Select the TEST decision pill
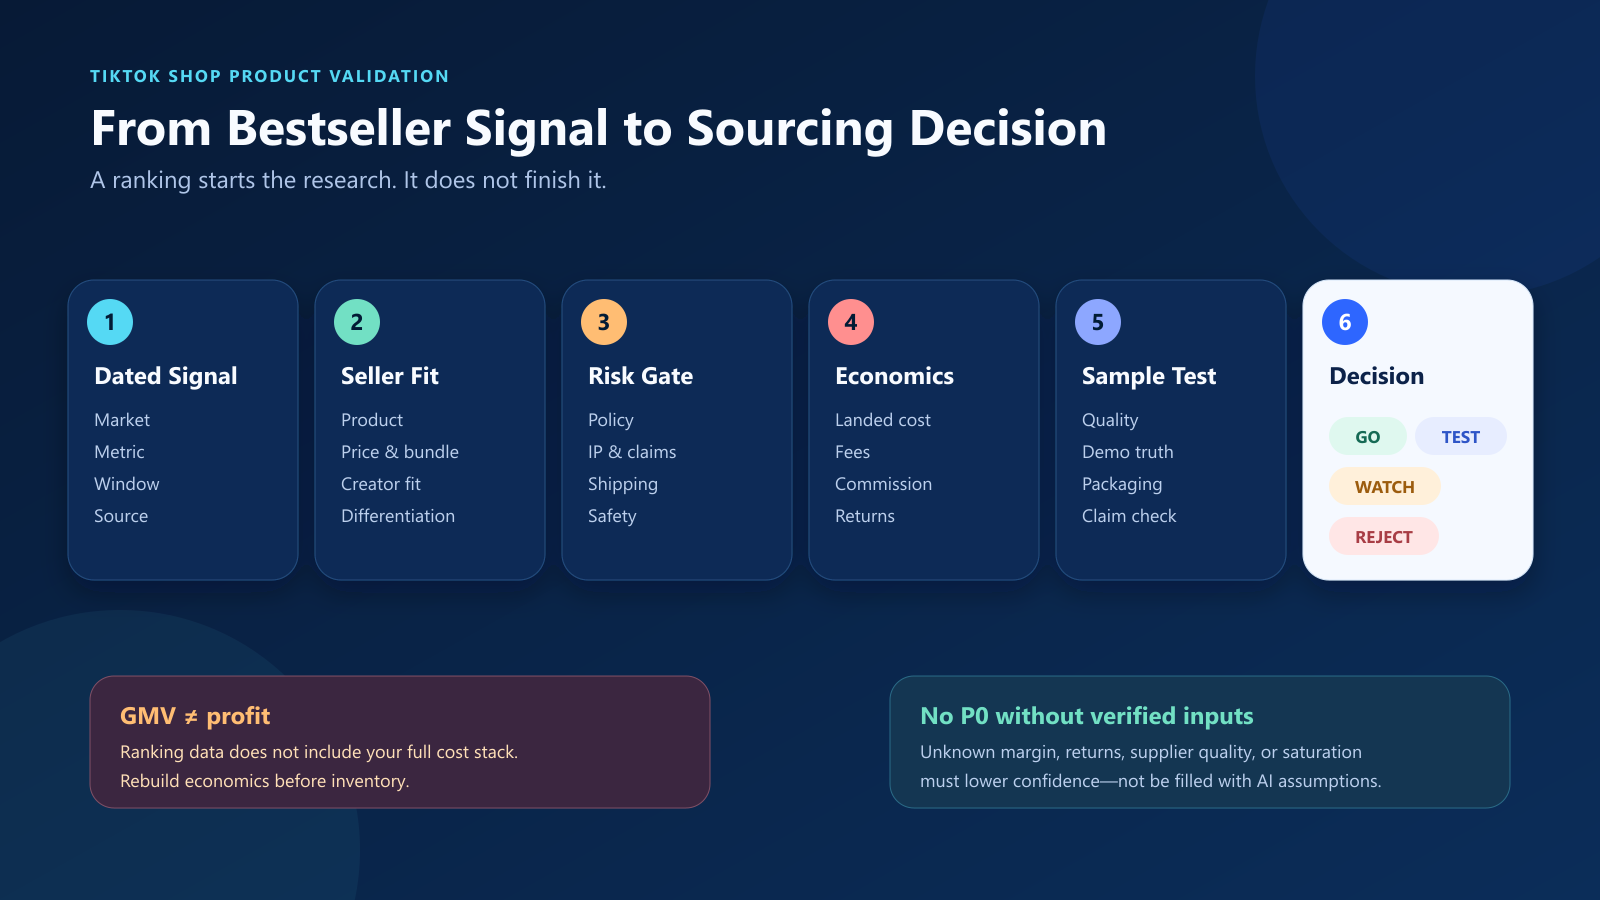The width and height of the screenshot is (1600, 900). pos(1461,437)
